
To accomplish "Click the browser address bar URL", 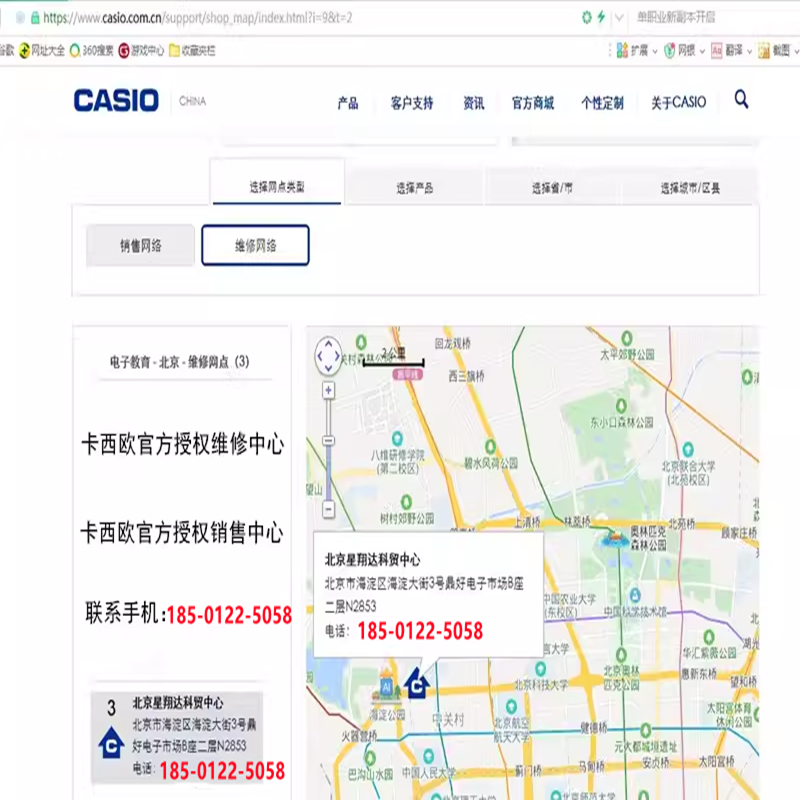I will tap(197, 18).
